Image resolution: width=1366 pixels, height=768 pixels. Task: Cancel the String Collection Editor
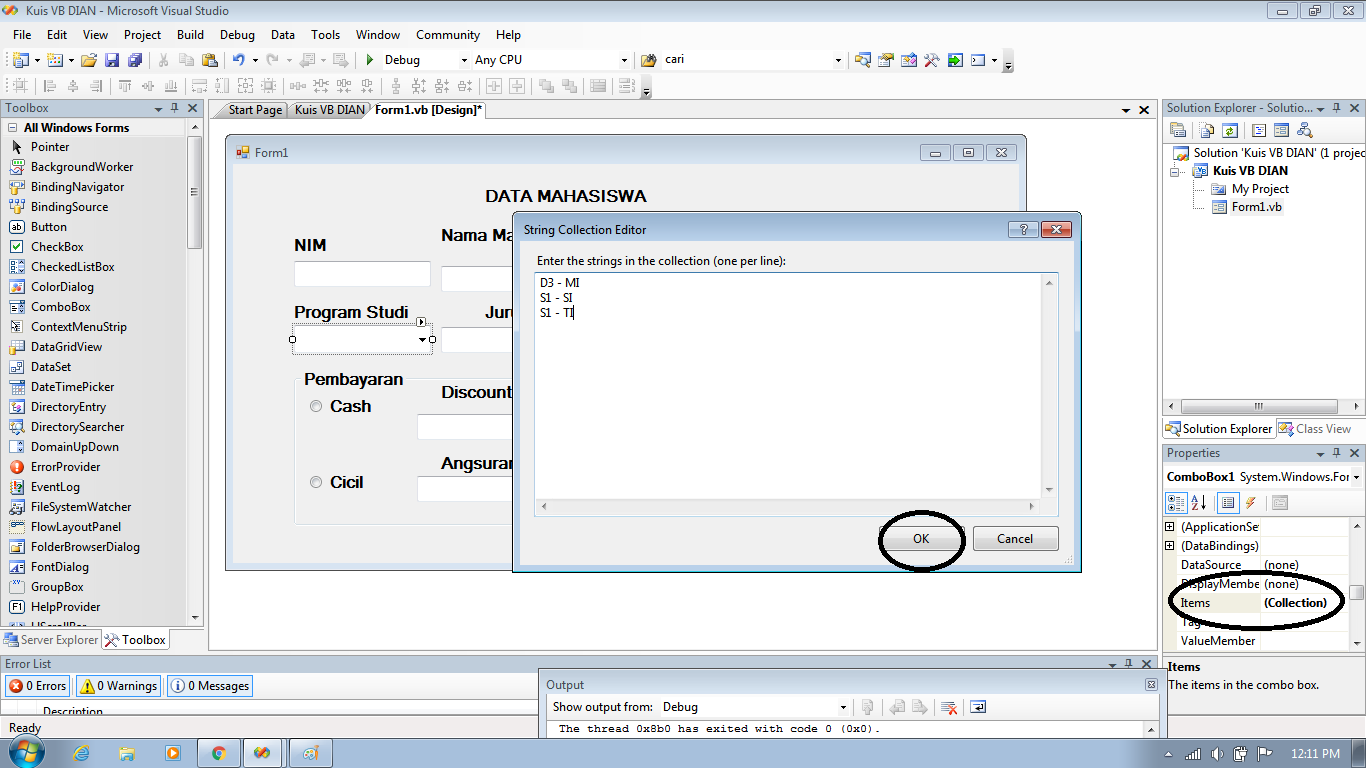1015,538
